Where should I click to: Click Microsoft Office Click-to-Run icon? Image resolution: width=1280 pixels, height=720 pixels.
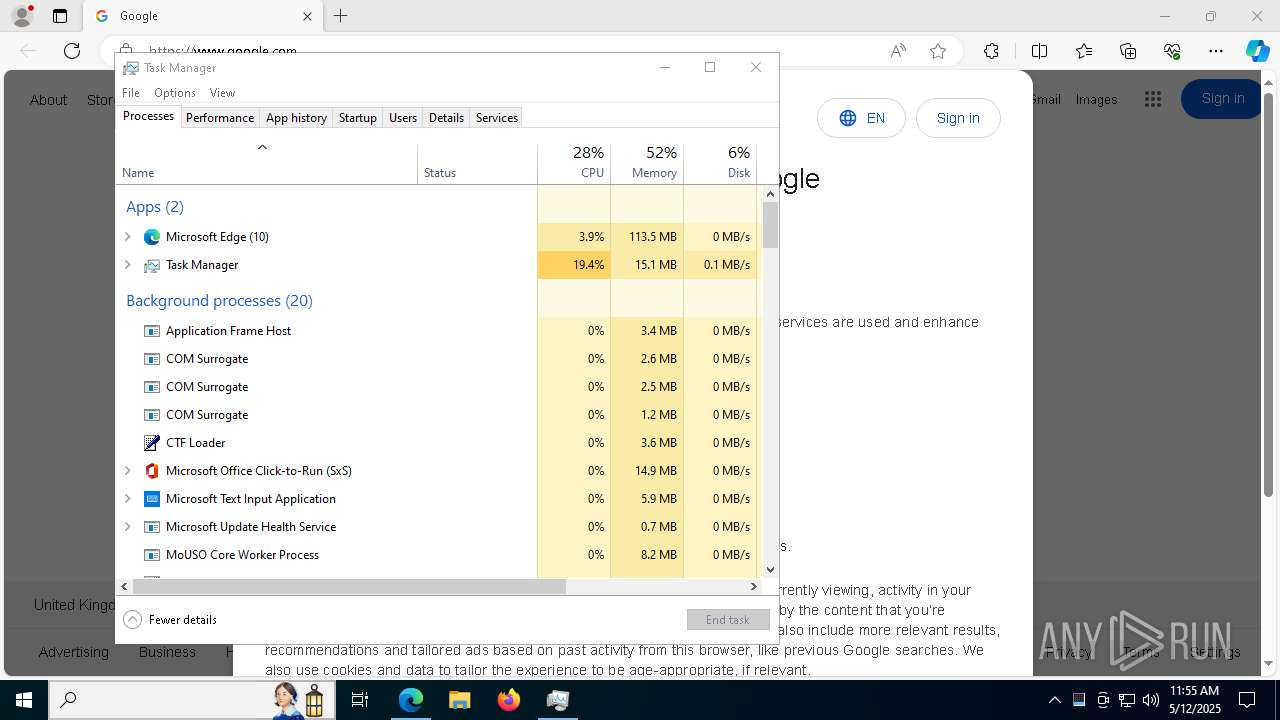point(152,471)
